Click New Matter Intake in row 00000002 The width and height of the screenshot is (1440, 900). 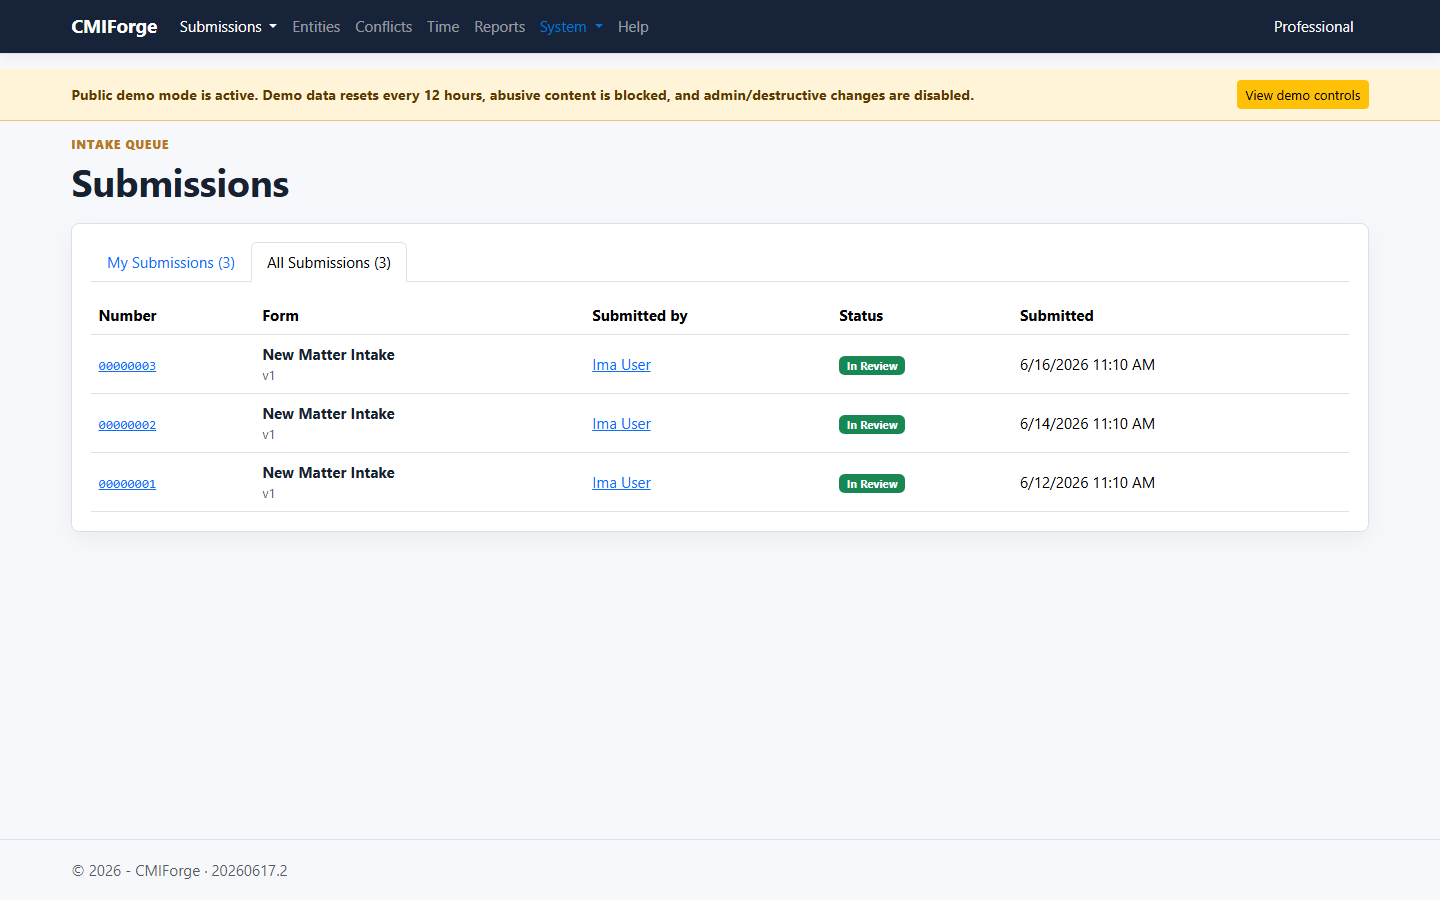(x=328, y=414)
